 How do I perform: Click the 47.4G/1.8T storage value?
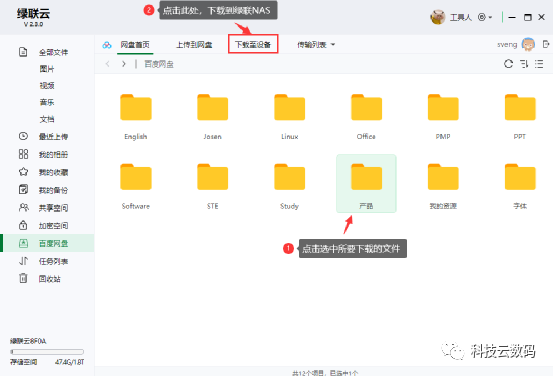(69, 362)
